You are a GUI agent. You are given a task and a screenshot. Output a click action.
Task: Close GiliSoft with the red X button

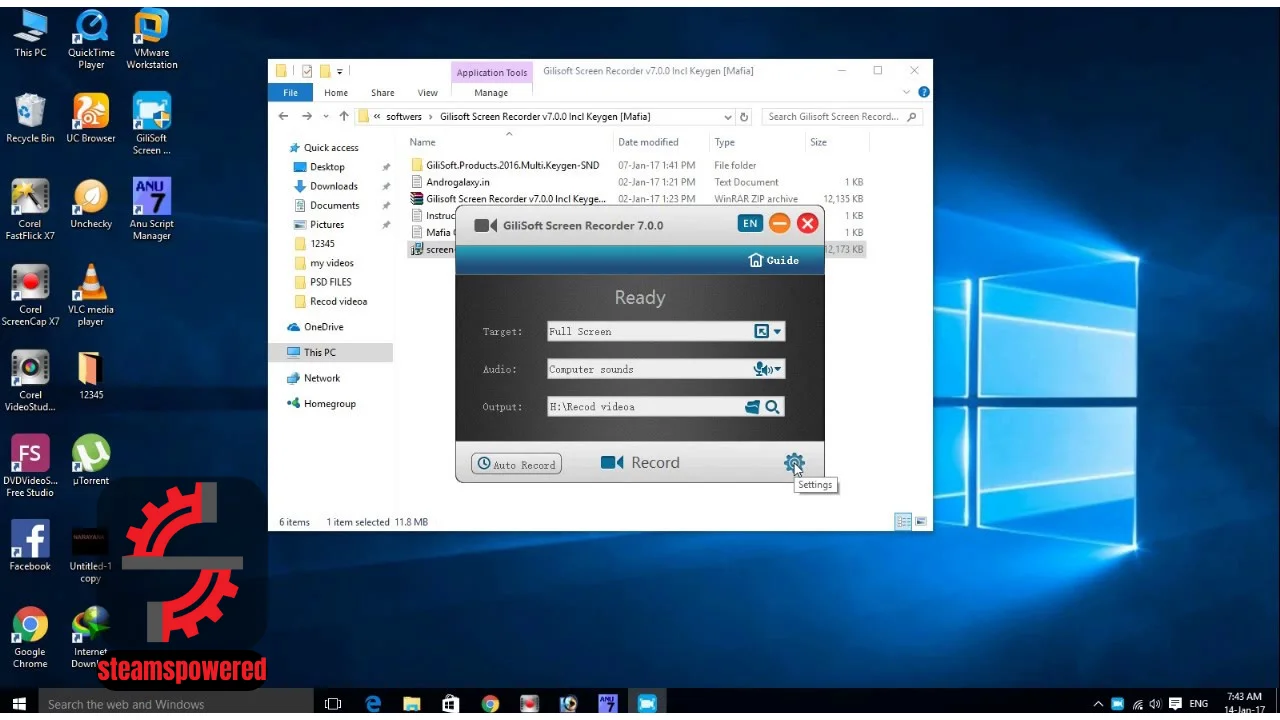pyautogui.click(x=808, y=223)
